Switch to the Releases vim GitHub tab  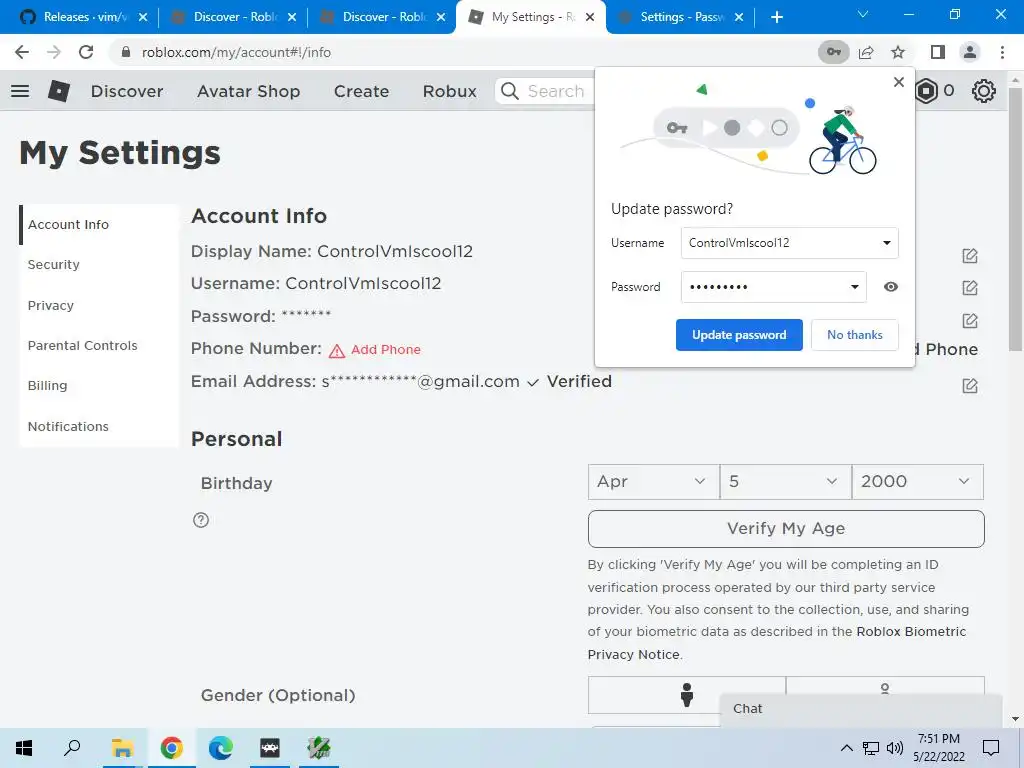pos(84,17)
